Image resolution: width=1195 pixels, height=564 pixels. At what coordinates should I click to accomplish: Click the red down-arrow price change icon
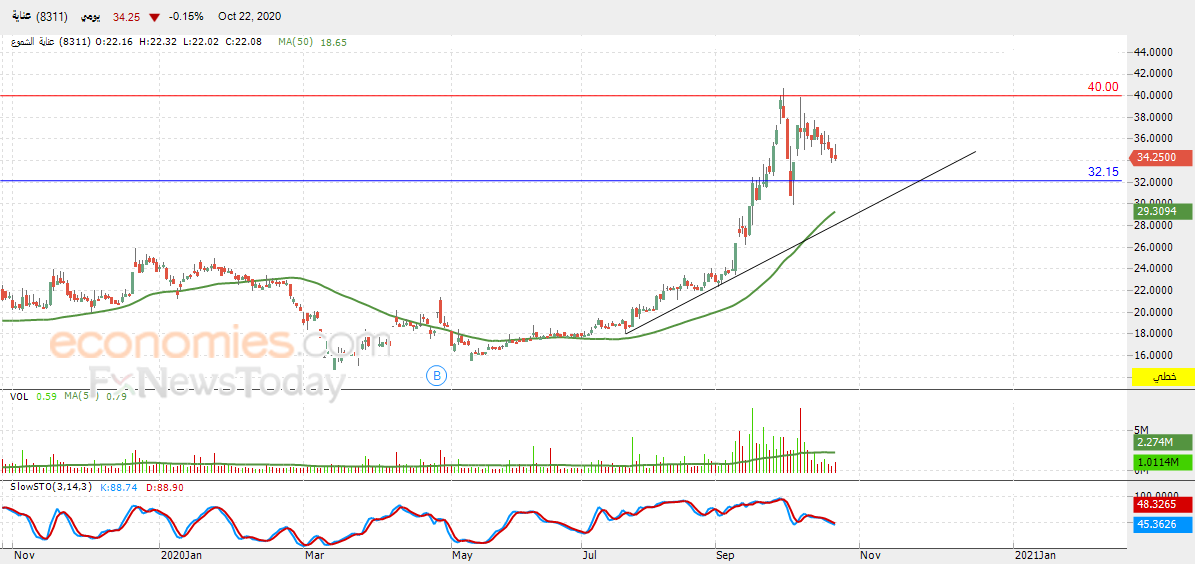point(153,18)
